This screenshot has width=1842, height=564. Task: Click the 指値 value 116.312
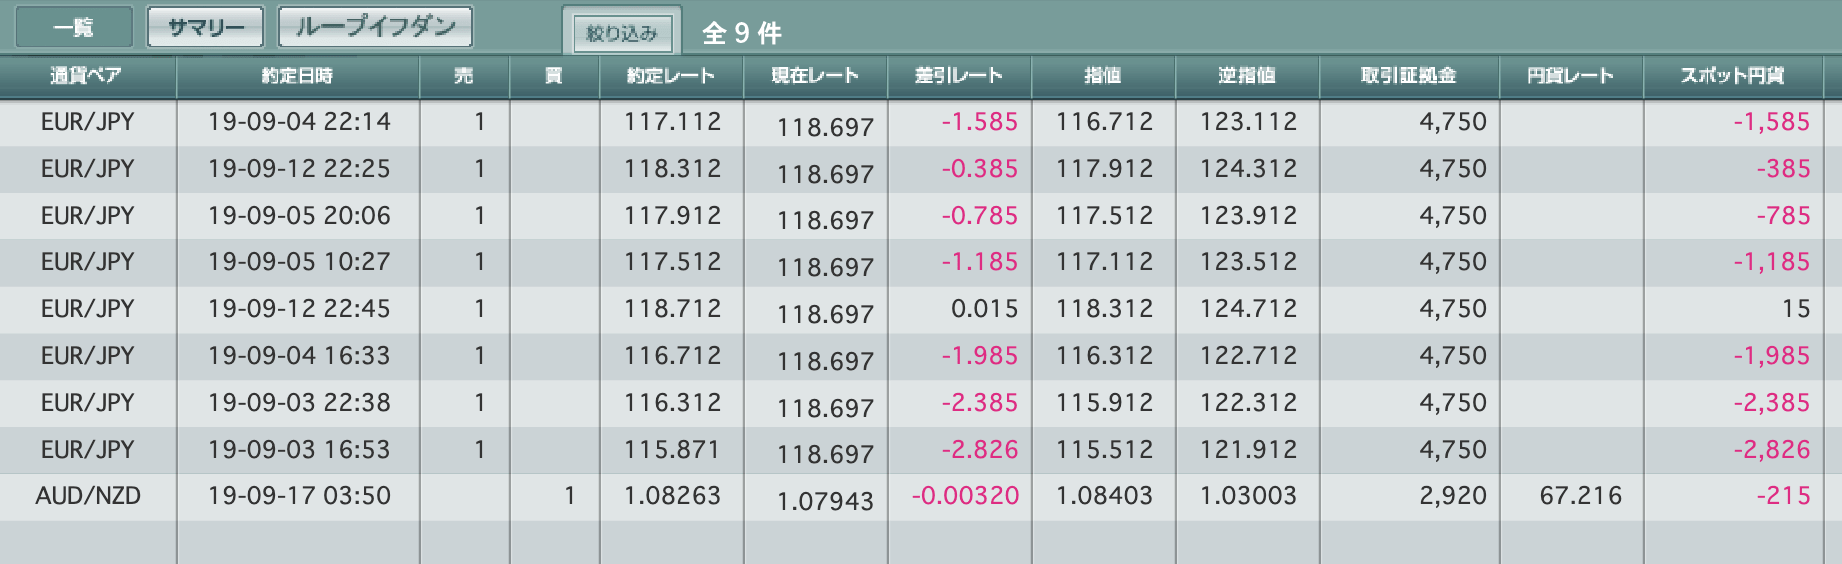coord(1104,356)
